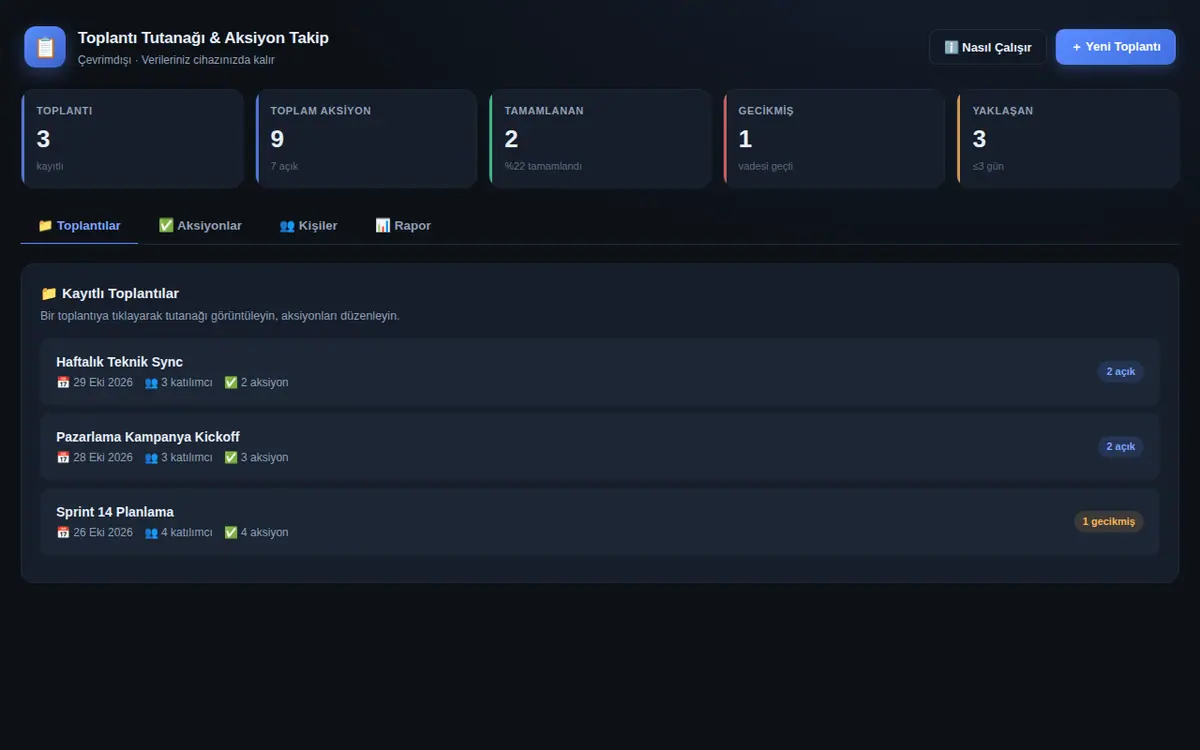1200x750 pixels.
Task: Click the info icon on Nasıl Çalışır
Action: point(951,47)
